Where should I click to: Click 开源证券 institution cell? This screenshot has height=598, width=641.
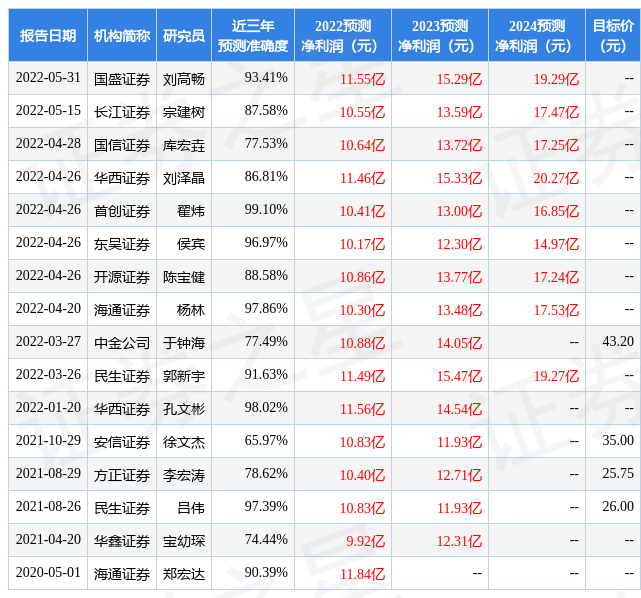pos(122,277)
